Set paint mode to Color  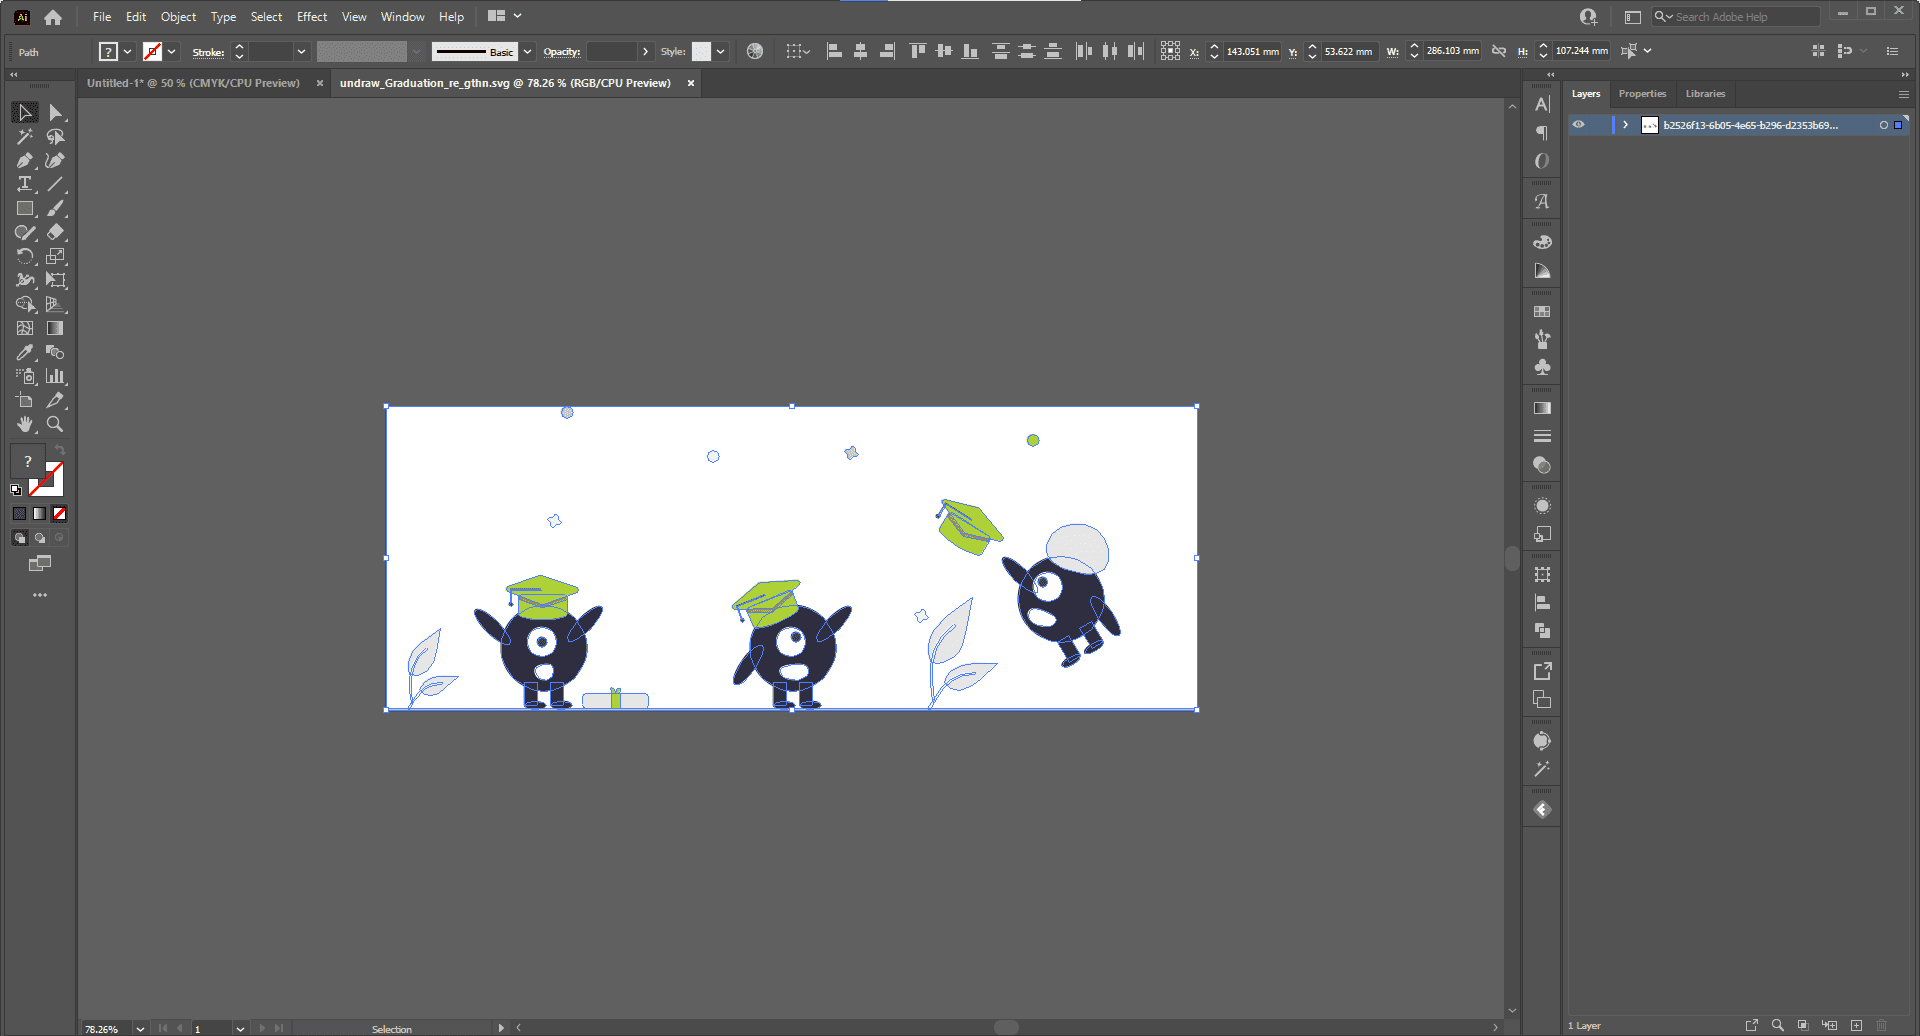pyautogui.click(x=19, y=514)
